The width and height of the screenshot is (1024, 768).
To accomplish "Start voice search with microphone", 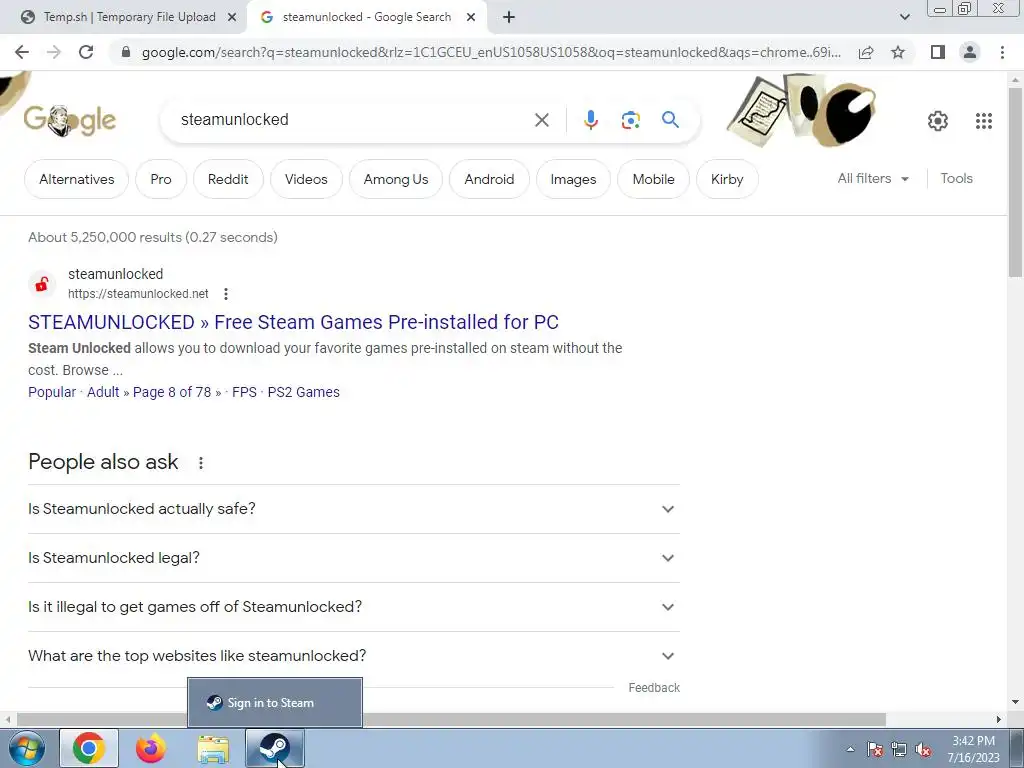I will tap(590, 120).
